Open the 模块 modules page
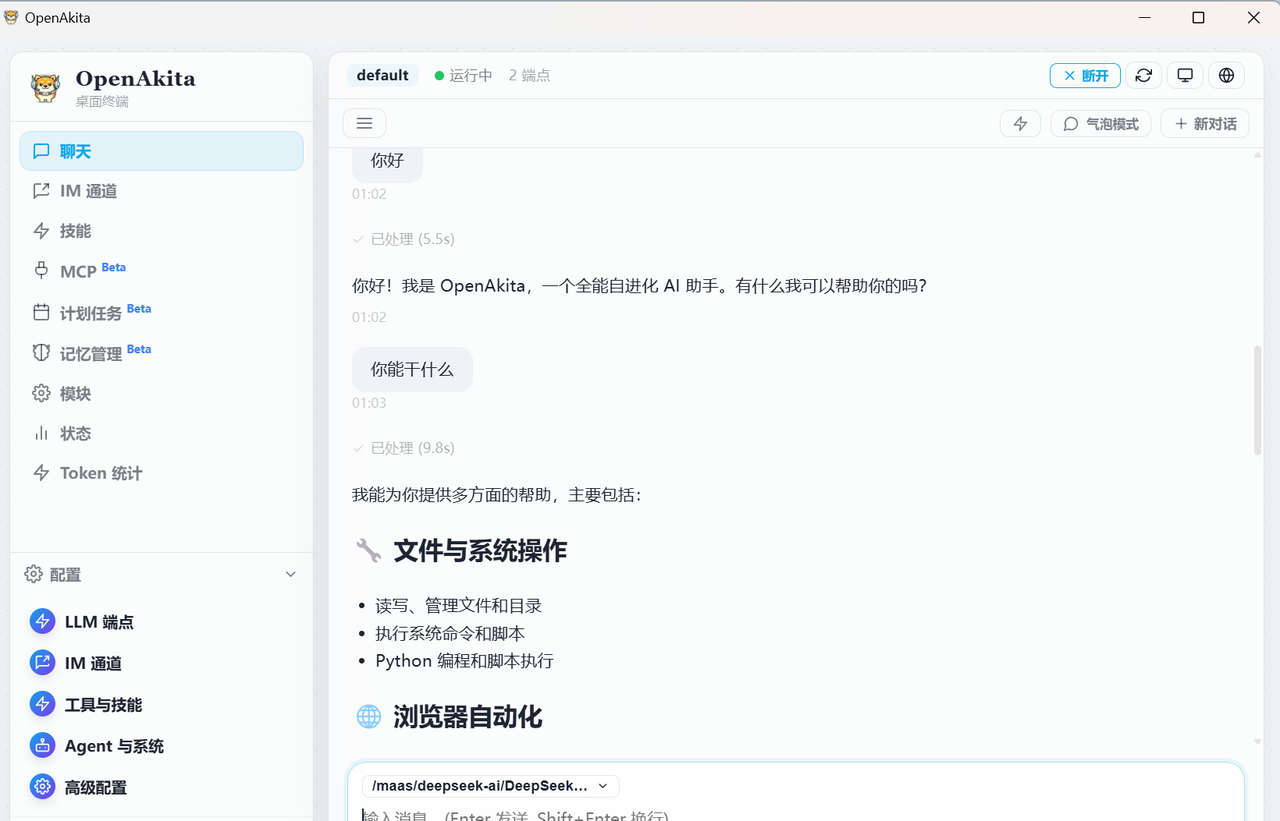1280x821 pixels. click(161, 393)
